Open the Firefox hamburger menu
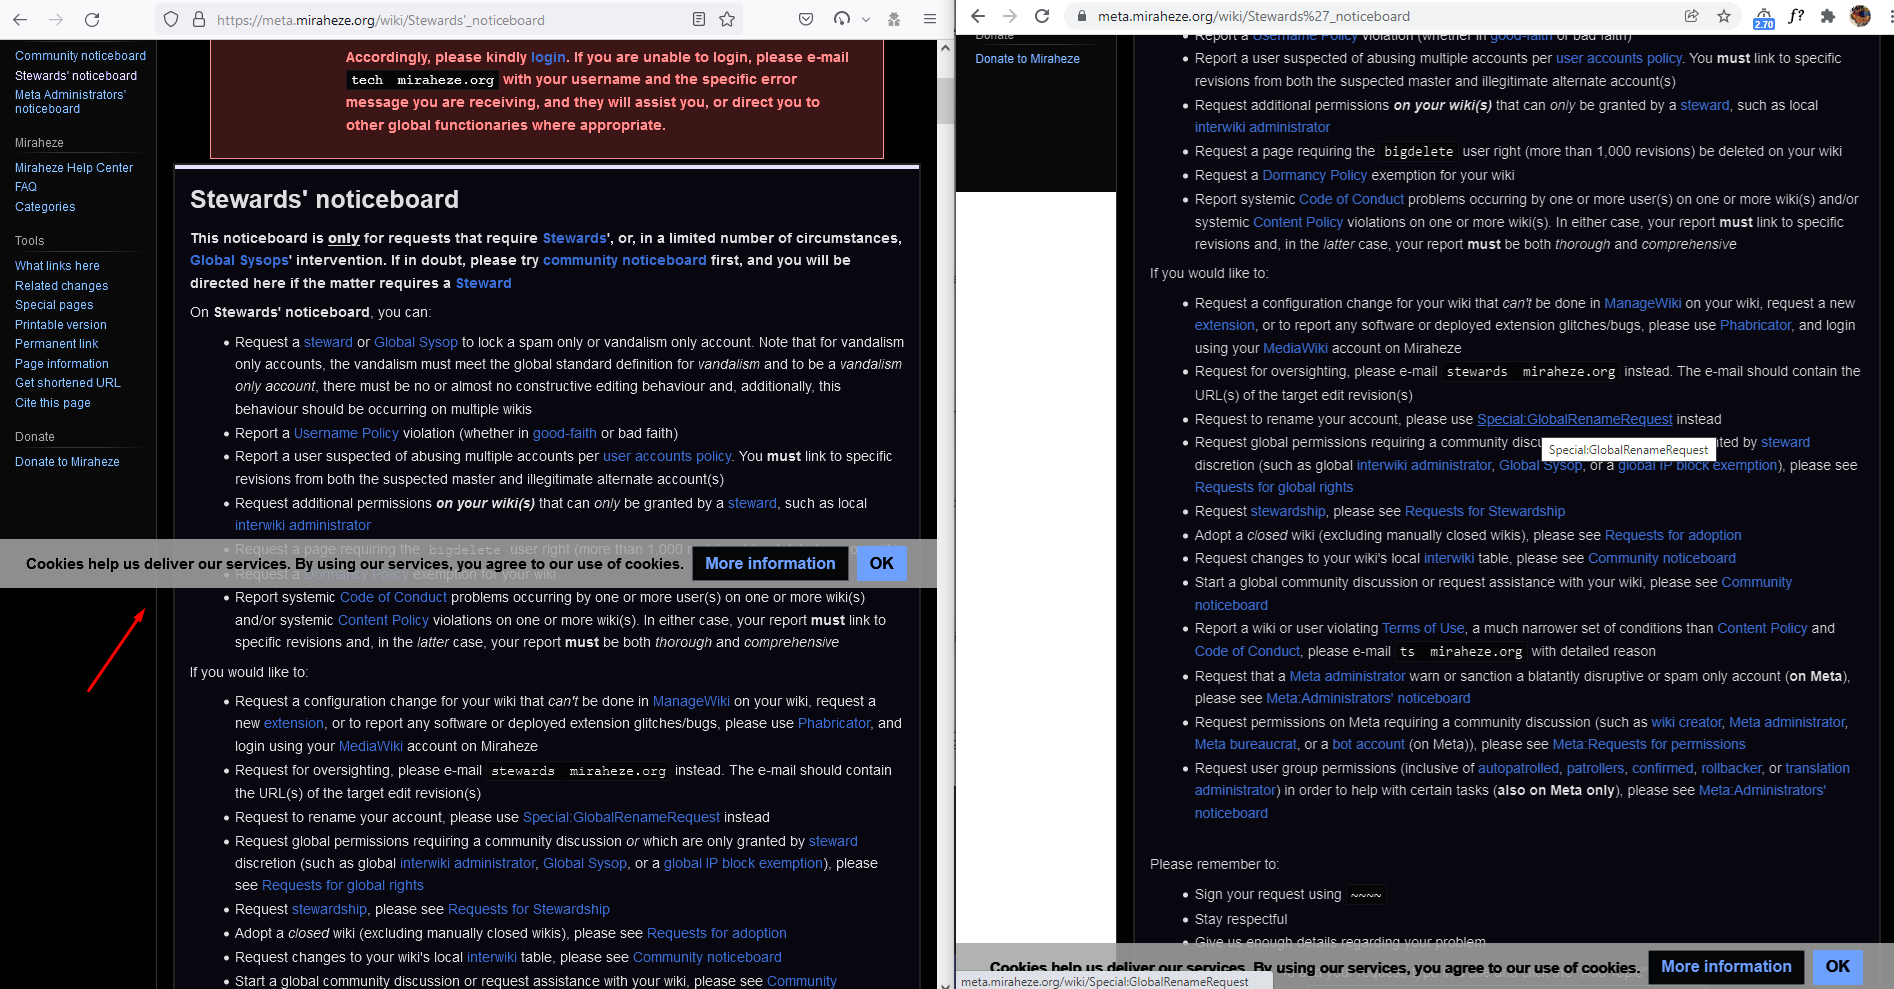 [930, 19]
